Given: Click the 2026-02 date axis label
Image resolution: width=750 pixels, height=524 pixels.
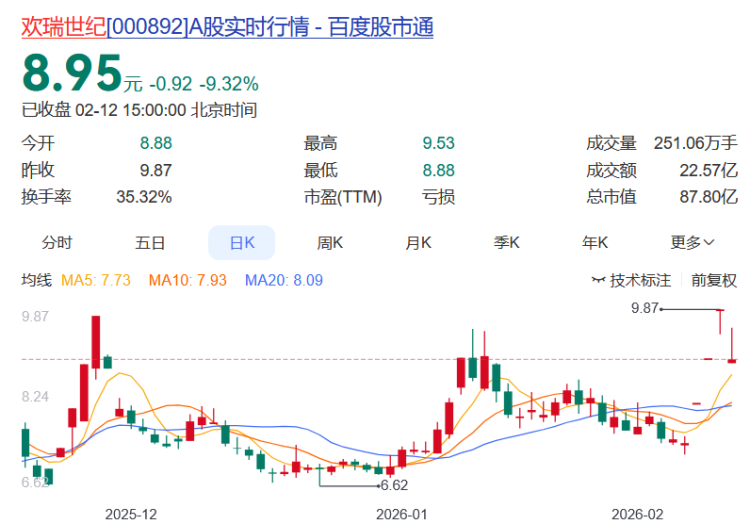Looking at the screenshot, I should tap(637, 514).
